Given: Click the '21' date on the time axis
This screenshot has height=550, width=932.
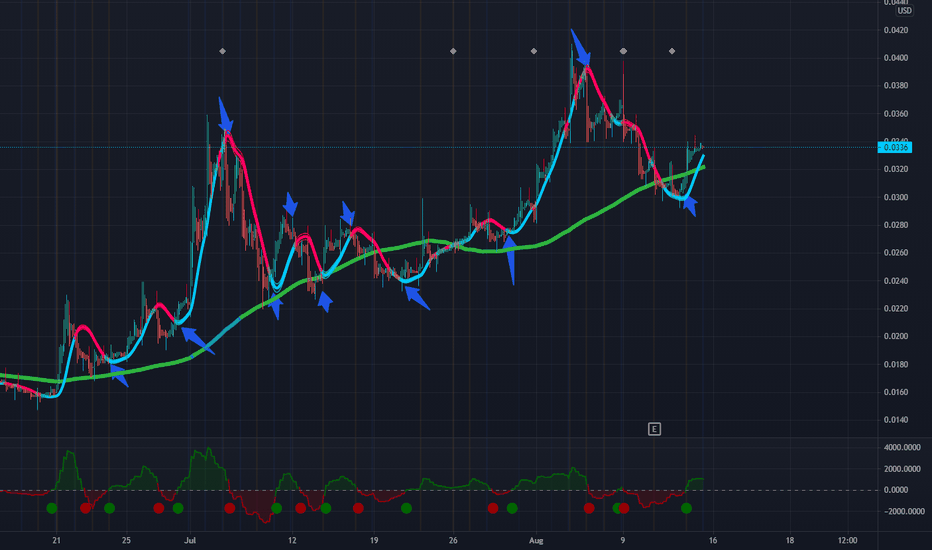Looking at the screenshot, I should tap(56, 540).
